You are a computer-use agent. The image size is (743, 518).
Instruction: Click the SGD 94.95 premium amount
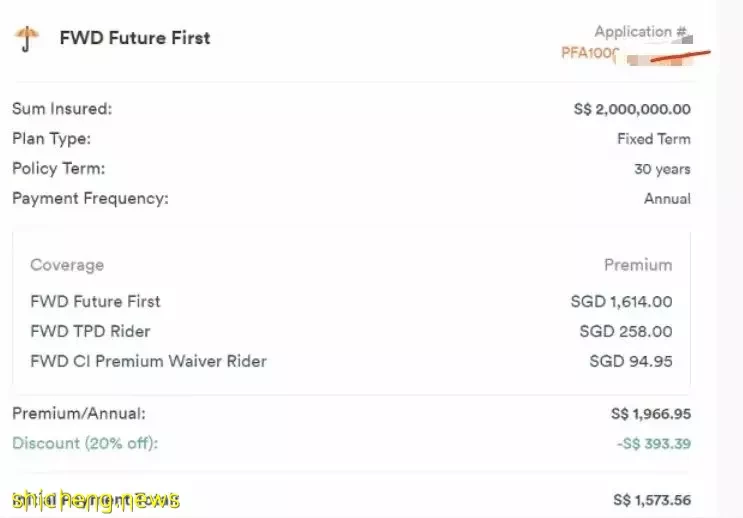pos(631,361)
